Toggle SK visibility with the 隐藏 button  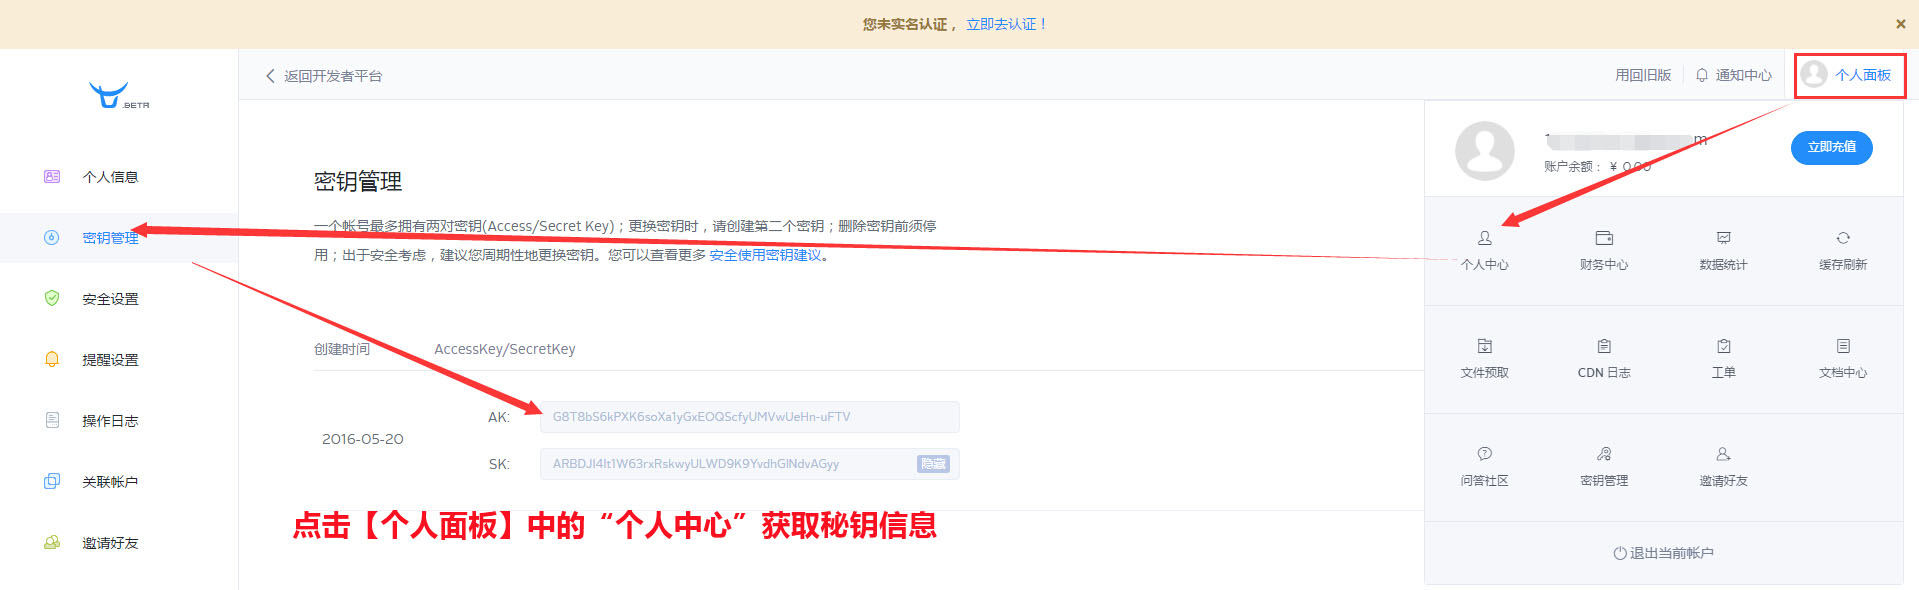tap(932, 464)
